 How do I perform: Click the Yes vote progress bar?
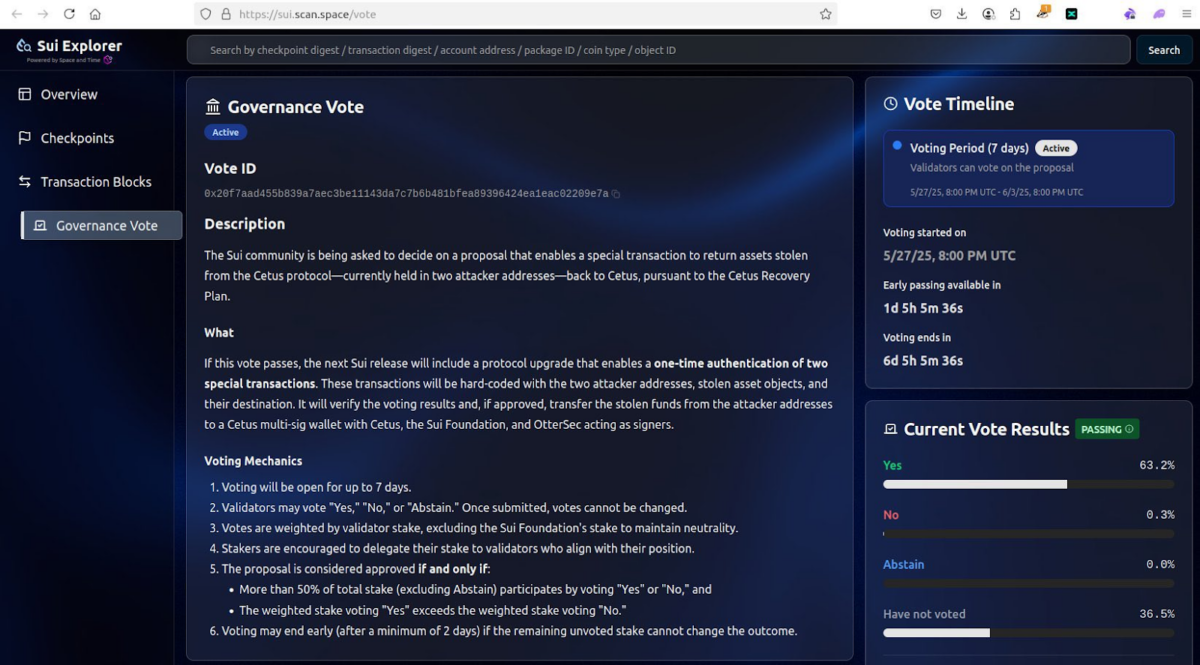pyautogui.click(x=1028, y=484)
